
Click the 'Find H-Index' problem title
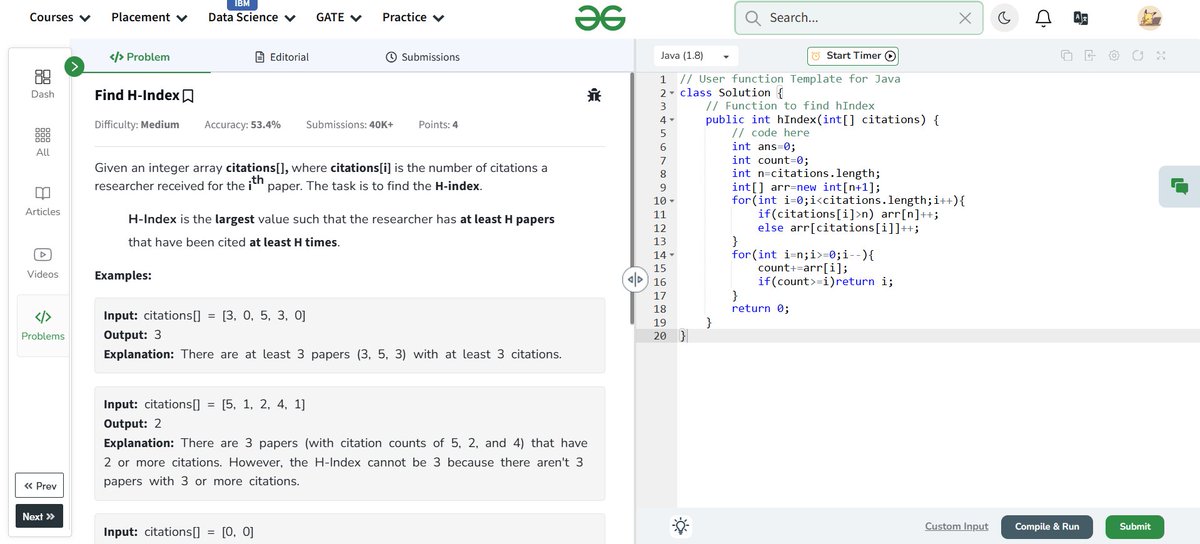pyautogui.click(x=137, y=96)
